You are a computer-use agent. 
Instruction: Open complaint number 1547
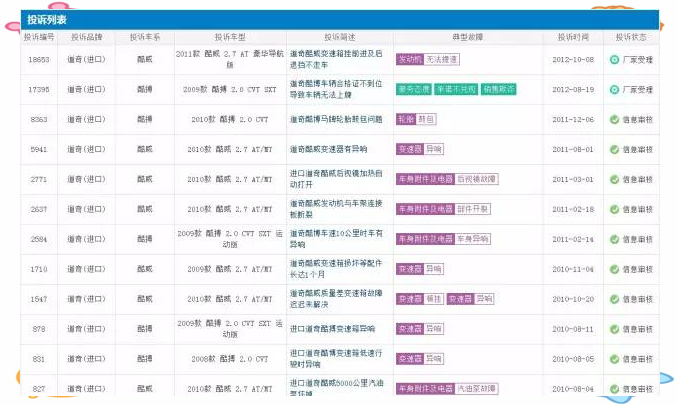pyautogui.click(x=39, y=299)
